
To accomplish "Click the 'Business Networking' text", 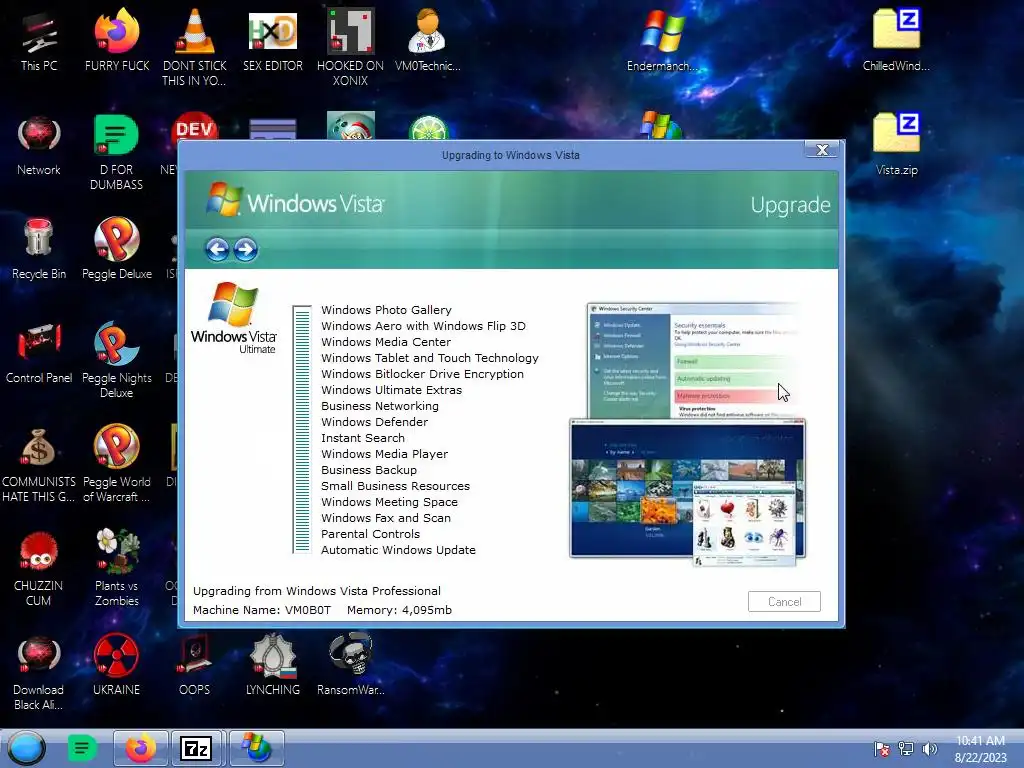I will coord(380,406).
